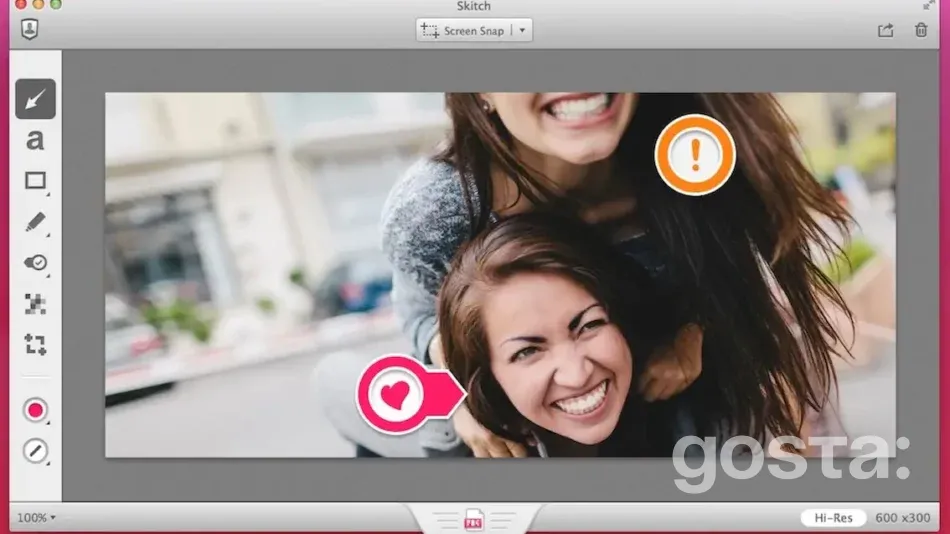Select the Text tool
The width and height of the screenshot is (950, 534).
pyautogui.click(x=36, y=140)
